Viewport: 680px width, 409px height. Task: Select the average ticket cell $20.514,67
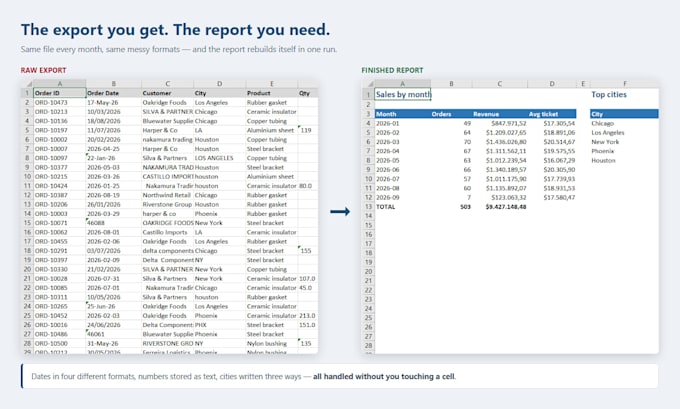552,142
